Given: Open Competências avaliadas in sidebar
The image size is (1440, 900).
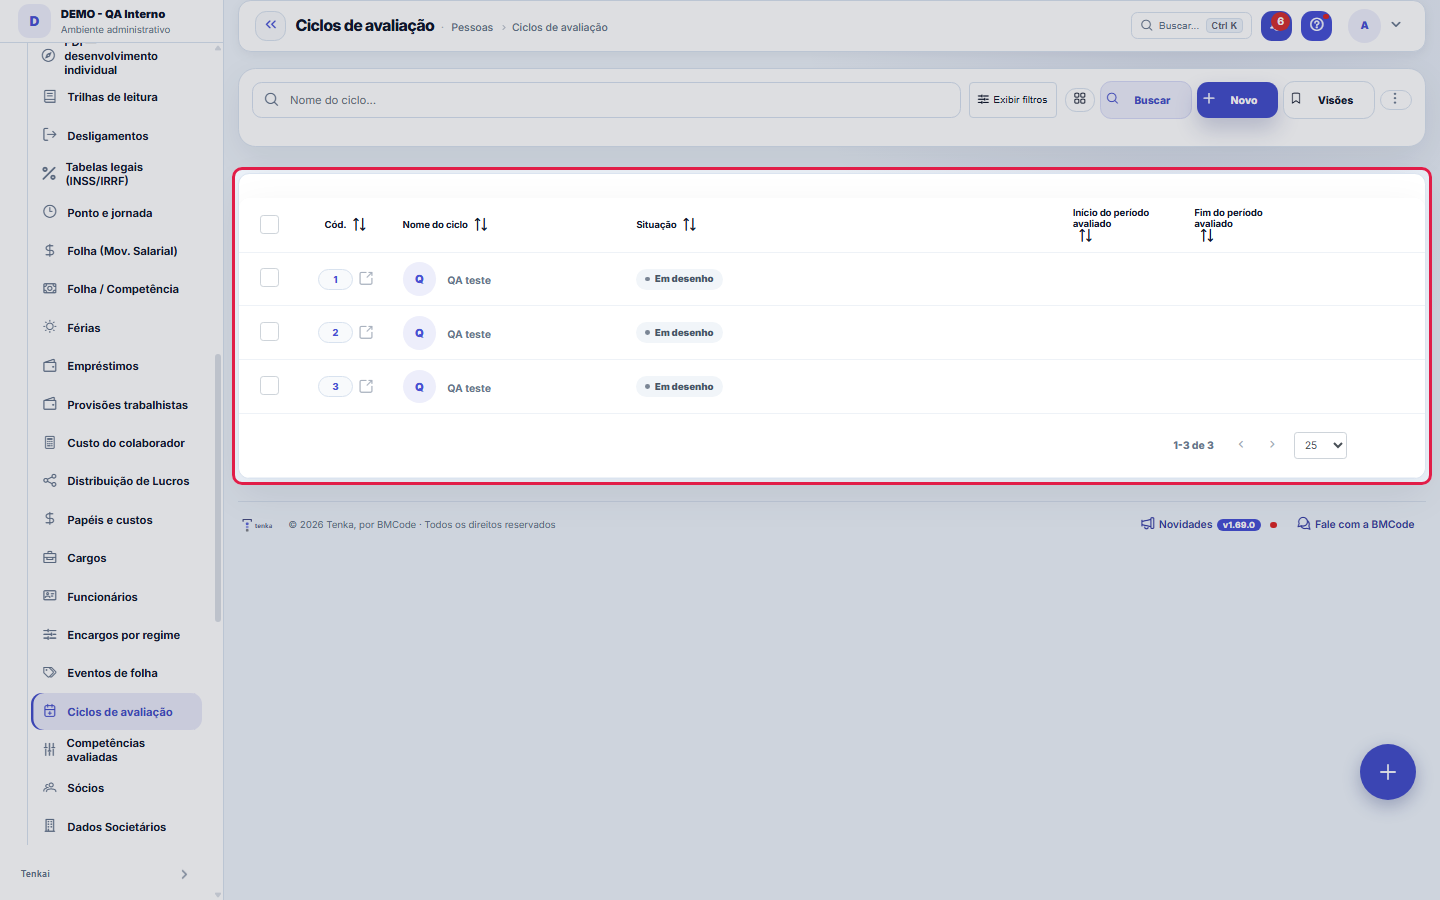Looking at the screenshot, I should (106, 750).
